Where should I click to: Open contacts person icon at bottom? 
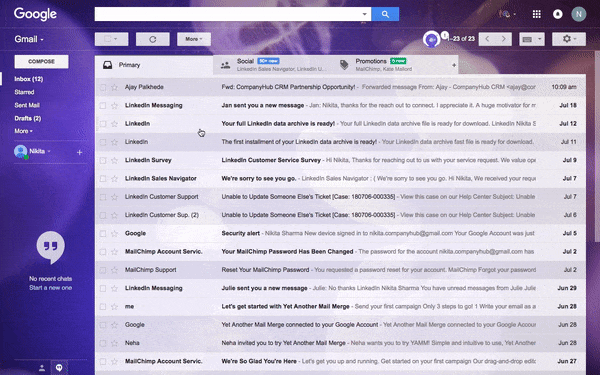[x=42, y=368]
